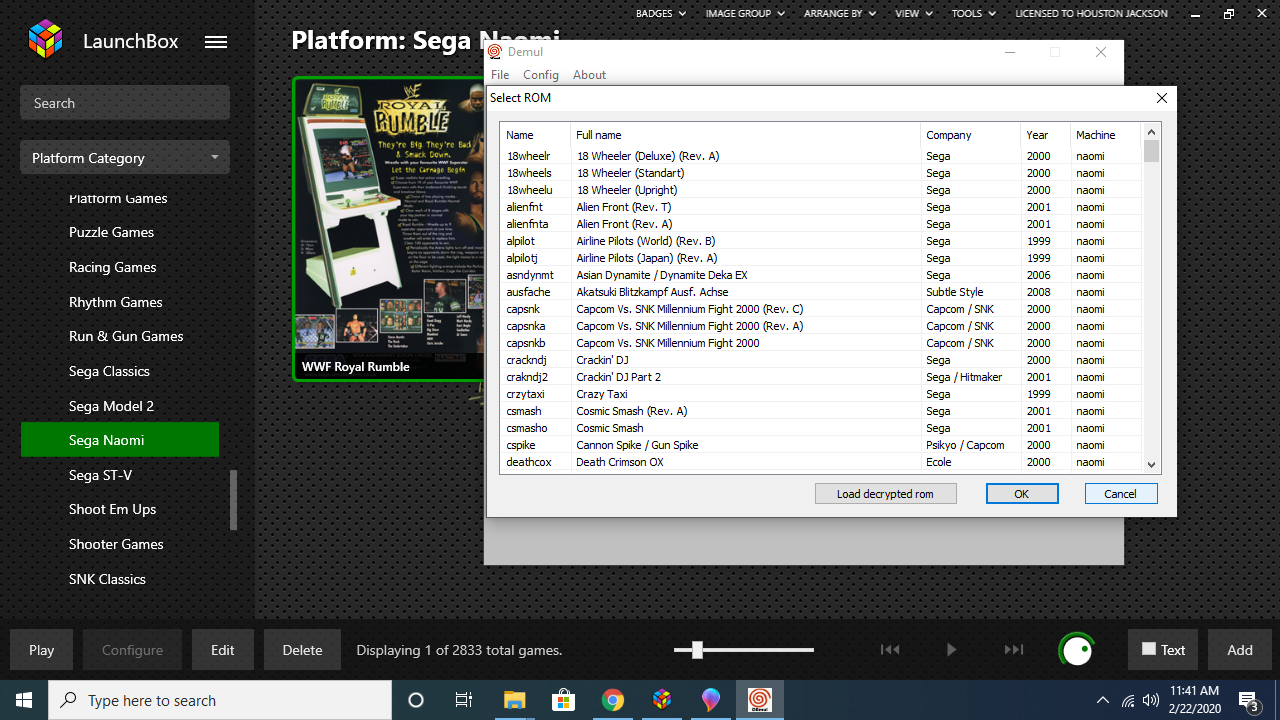
Task: Skip to the previous track icon
Action: point(889,649)
